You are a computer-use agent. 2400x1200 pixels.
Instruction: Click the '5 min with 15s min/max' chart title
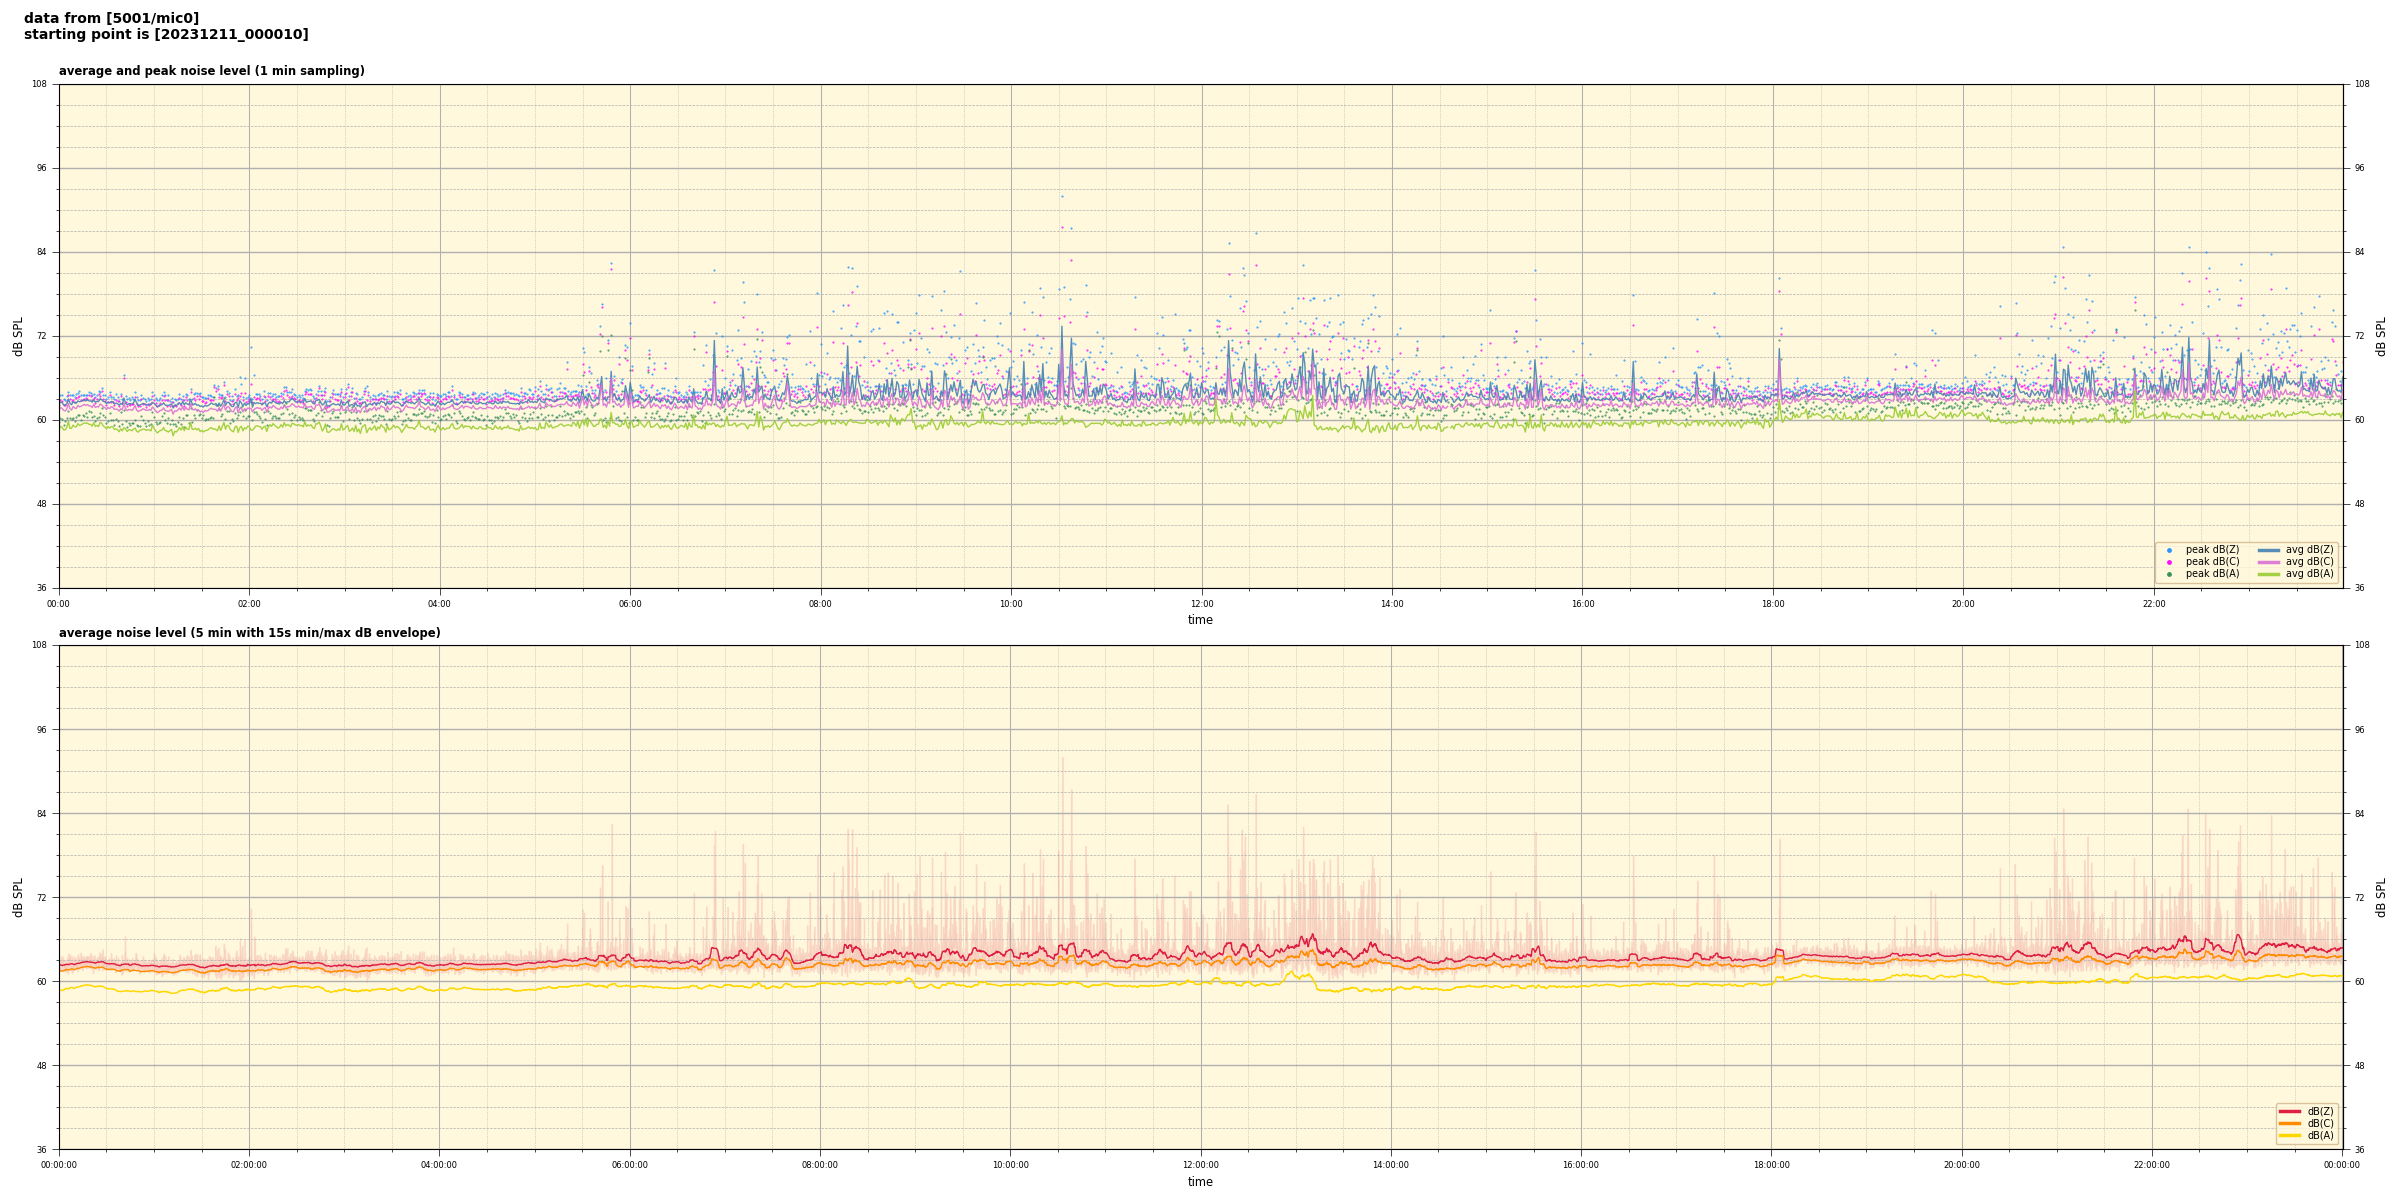click(x=249, y=633)
